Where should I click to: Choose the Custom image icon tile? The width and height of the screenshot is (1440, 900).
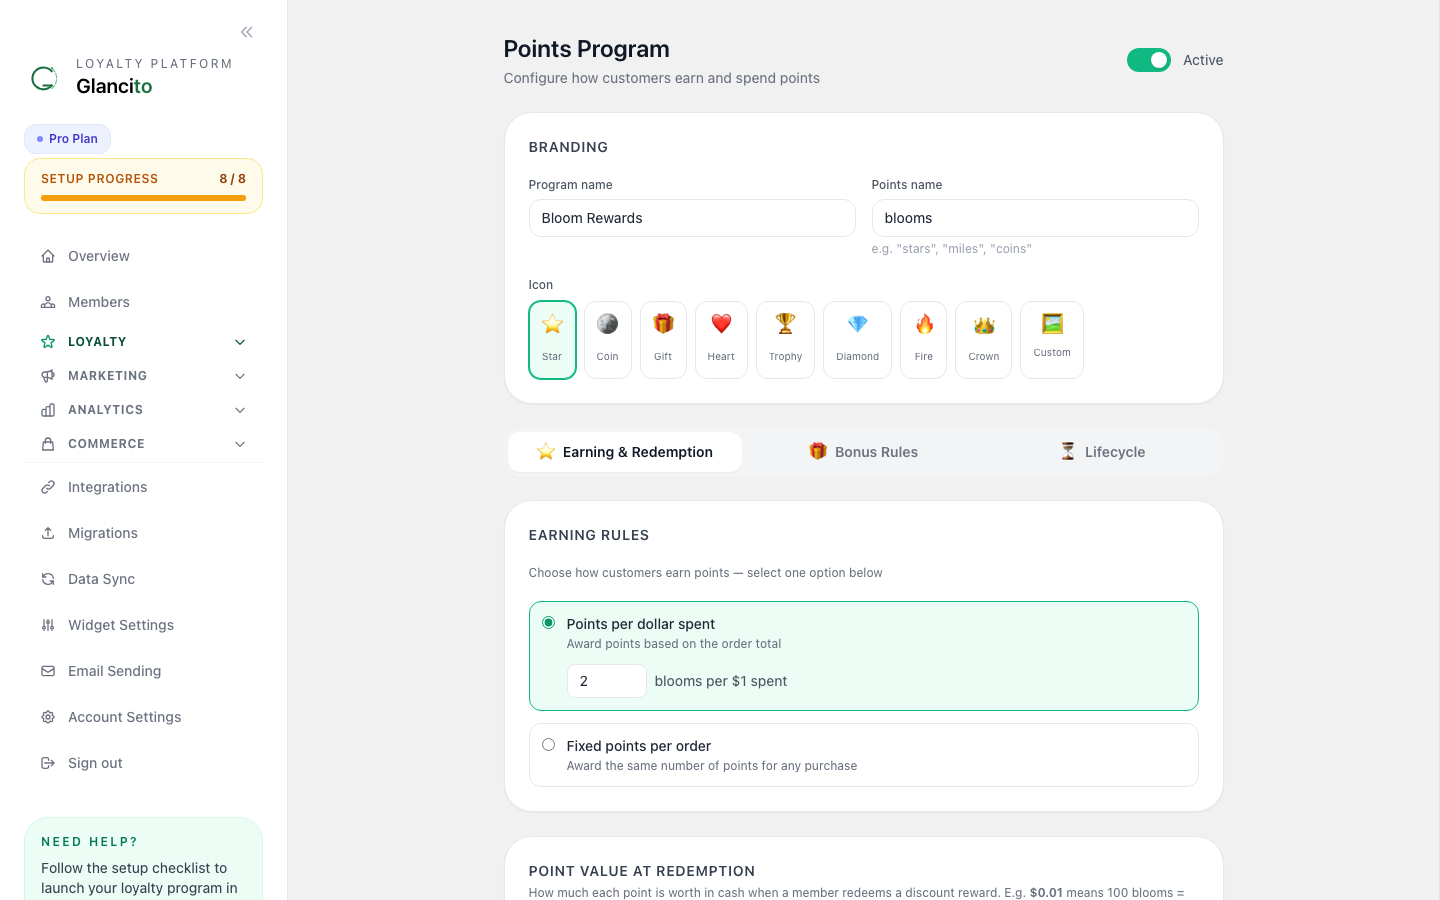[1052, 340]
